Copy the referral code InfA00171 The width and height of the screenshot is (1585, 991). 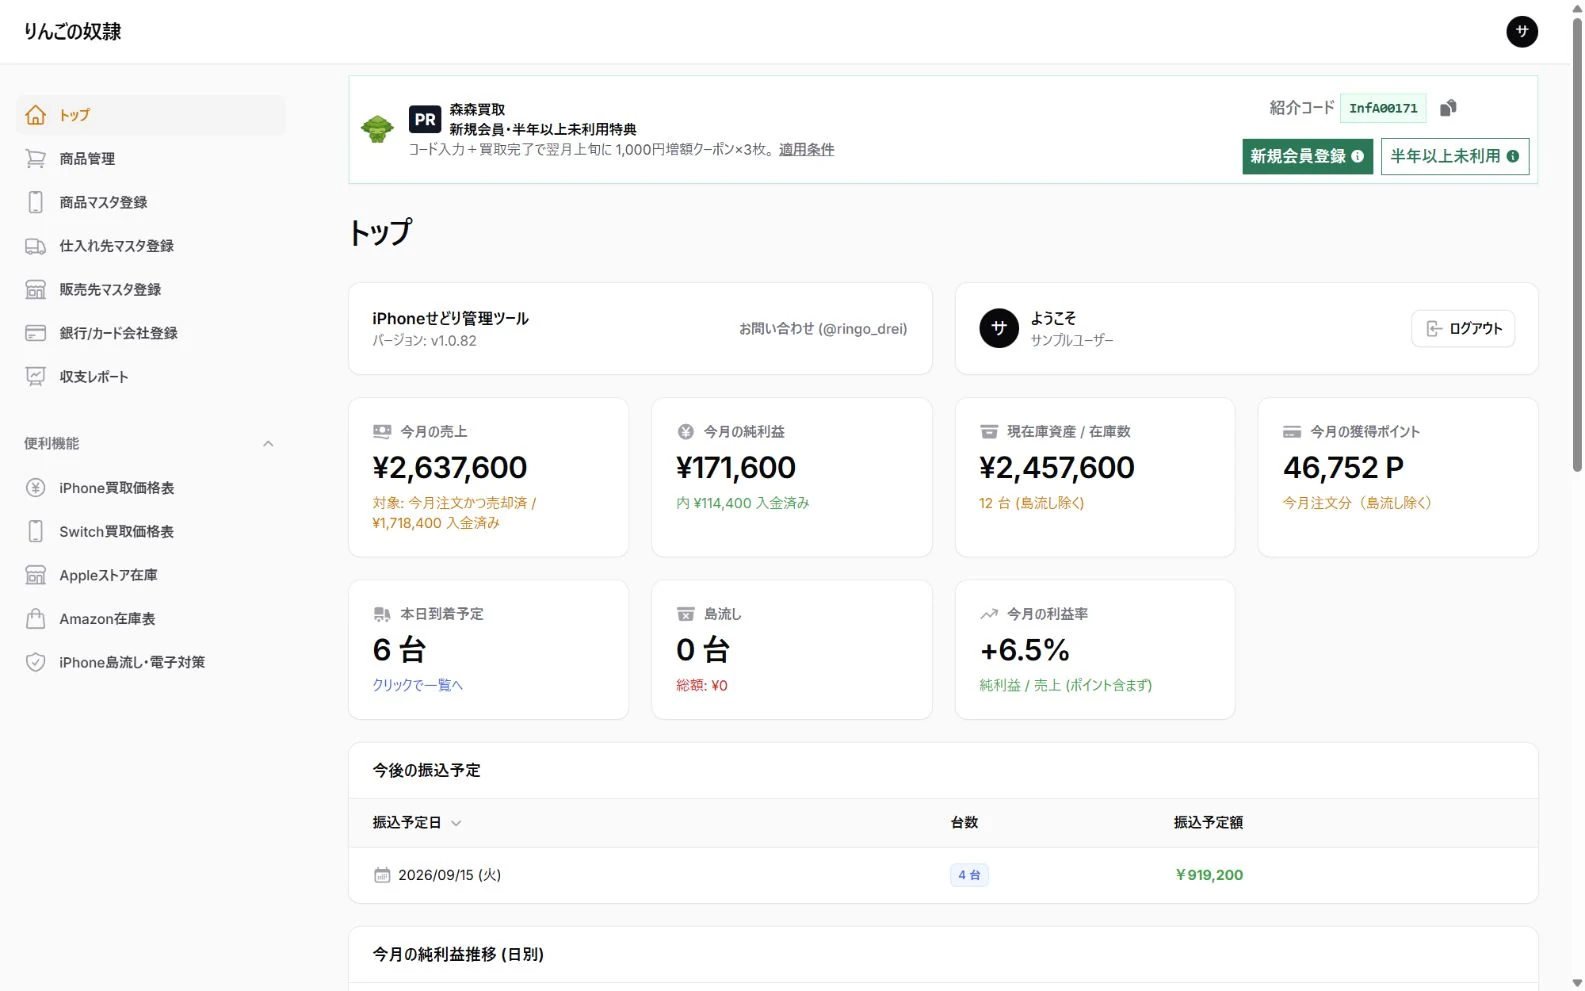[x=1448, y=108]
